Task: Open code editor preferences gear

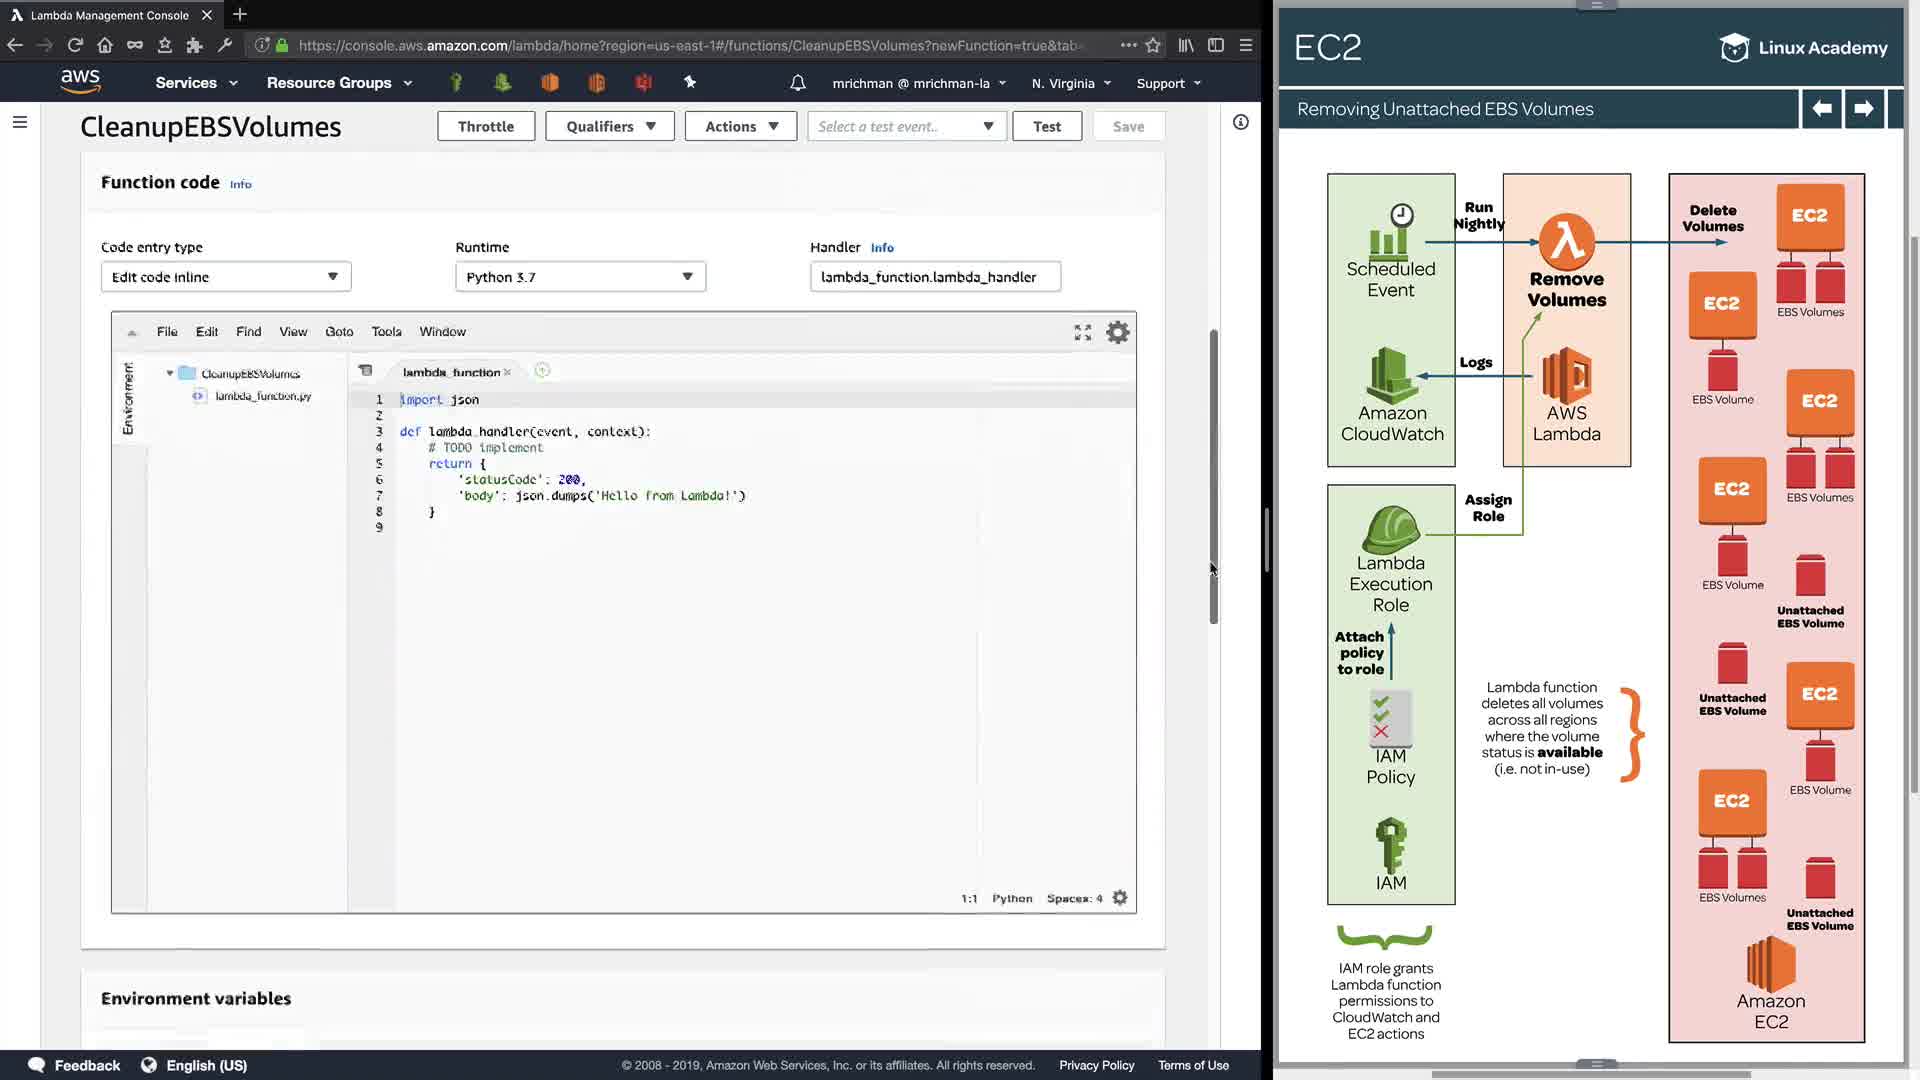Action: click(1117, 332)
